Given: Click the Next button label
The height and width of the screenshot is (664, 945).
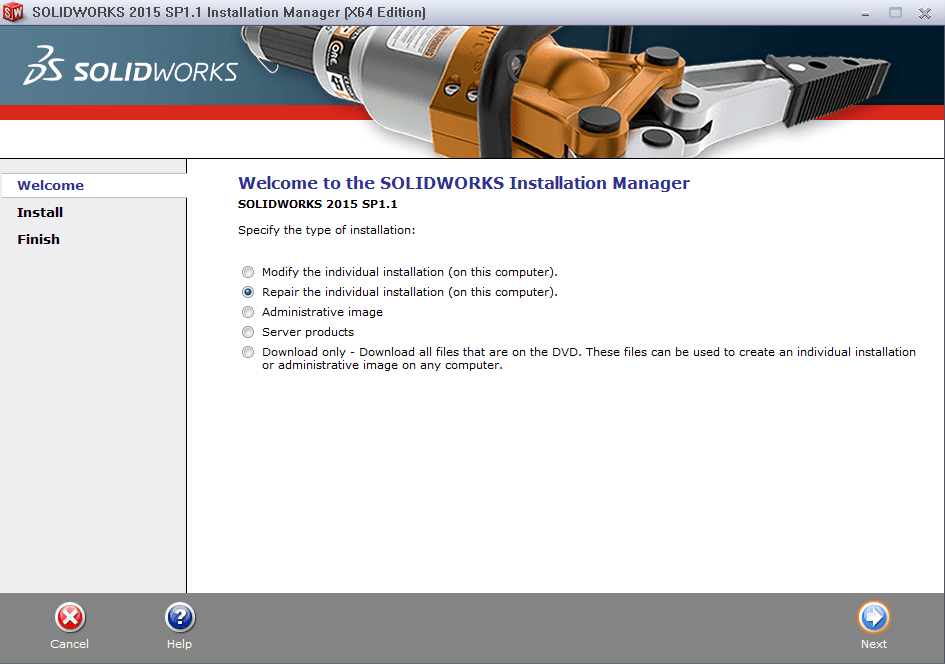Looking at the screenshot, I should click(873, 644).
